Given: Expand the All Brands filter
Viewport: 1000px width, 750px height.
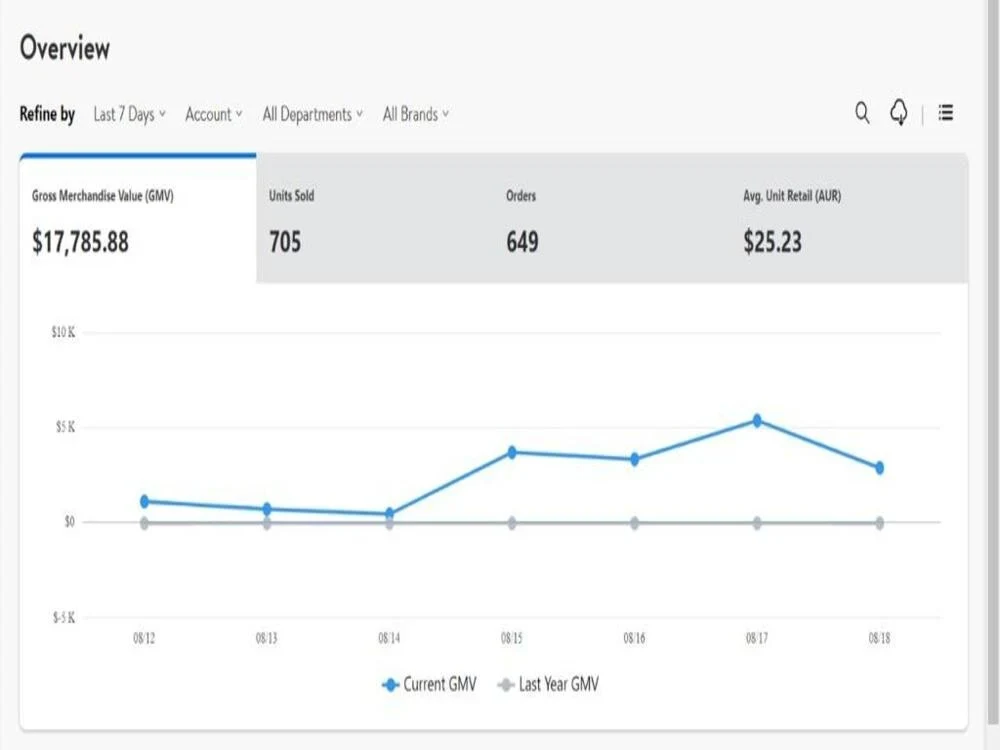Looking at the screenshot, I should point(416,114).
